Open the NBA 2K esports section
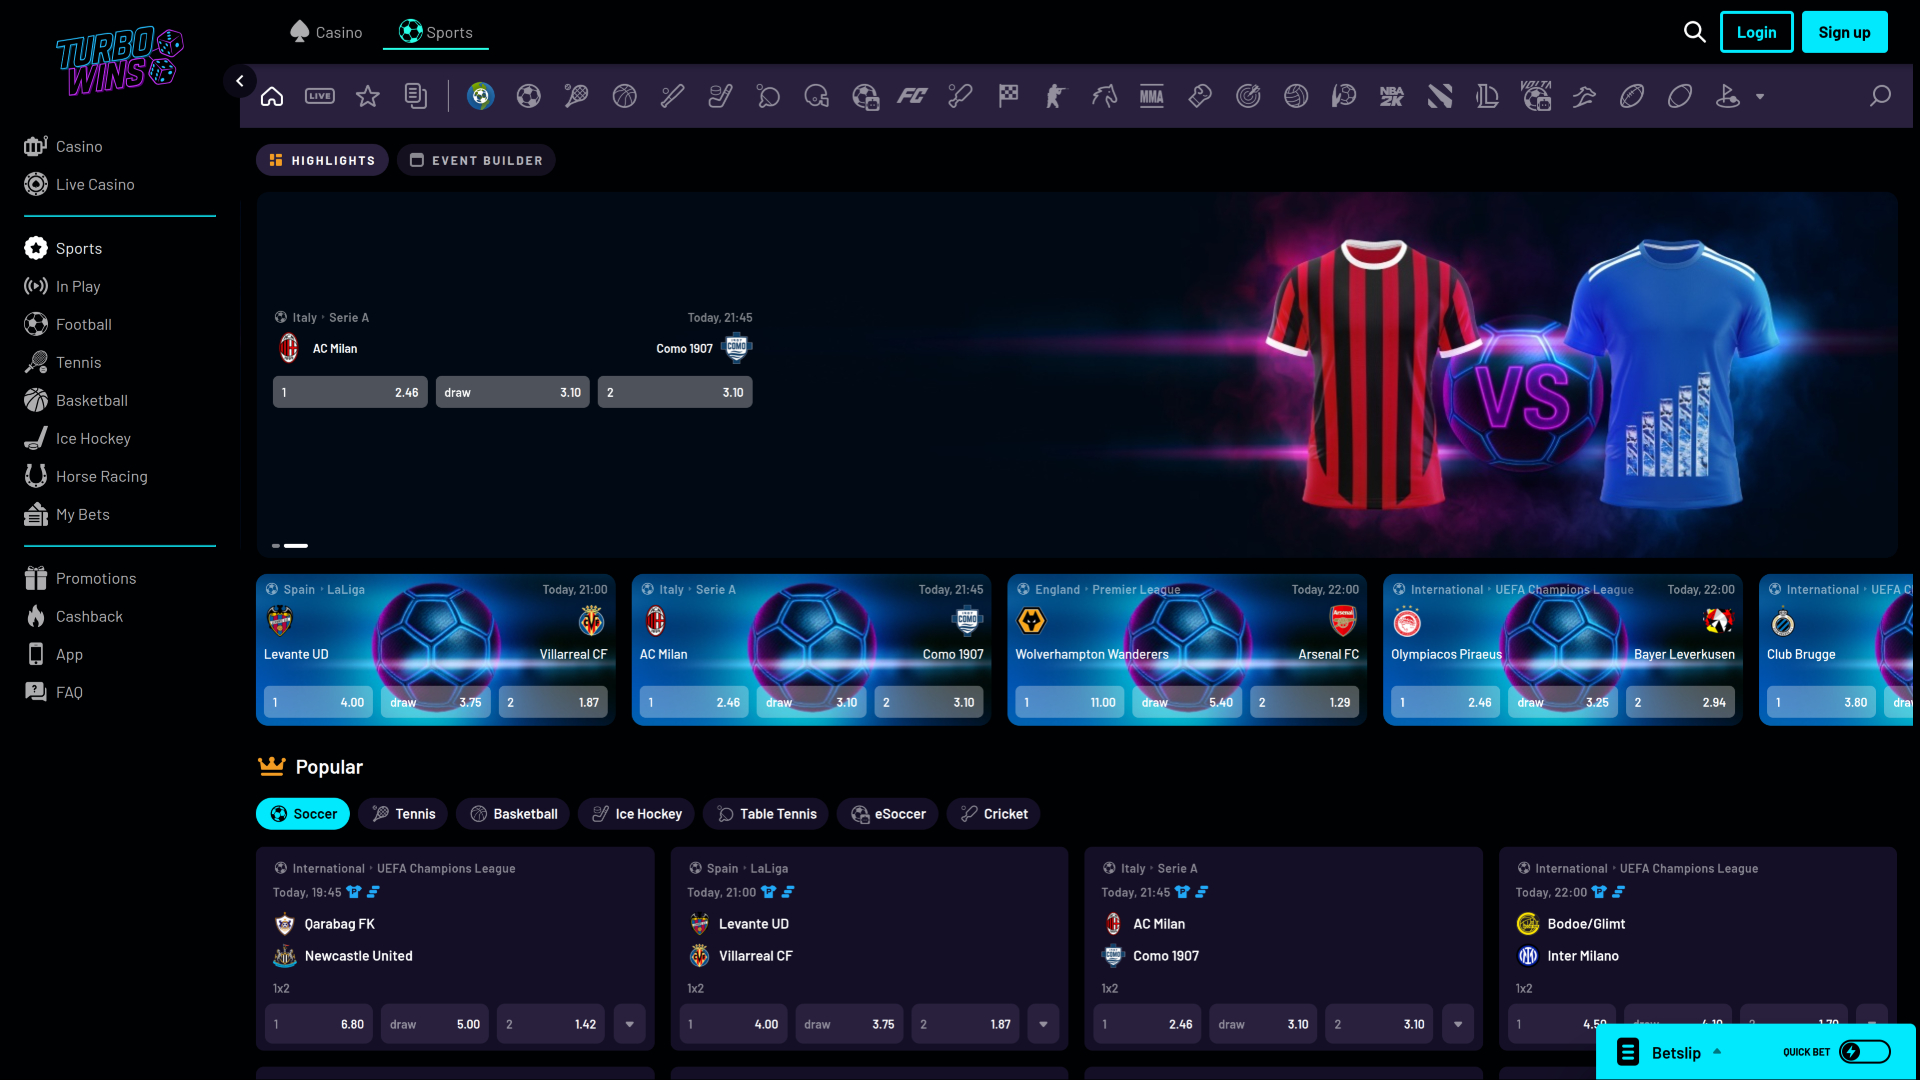Viewport: 1920px width, 1080px height. click(1391, 95)
